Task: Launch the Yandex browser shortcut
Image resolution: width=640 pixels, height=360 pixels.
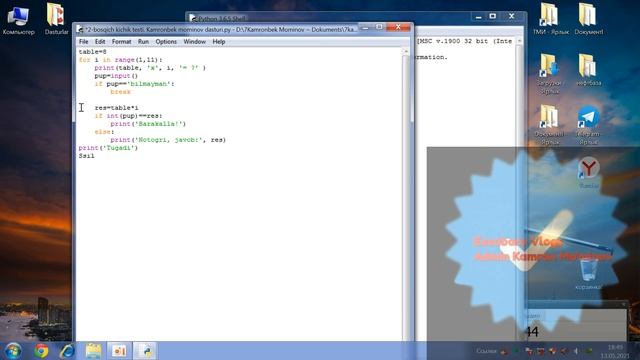Action: coord(588,173)
